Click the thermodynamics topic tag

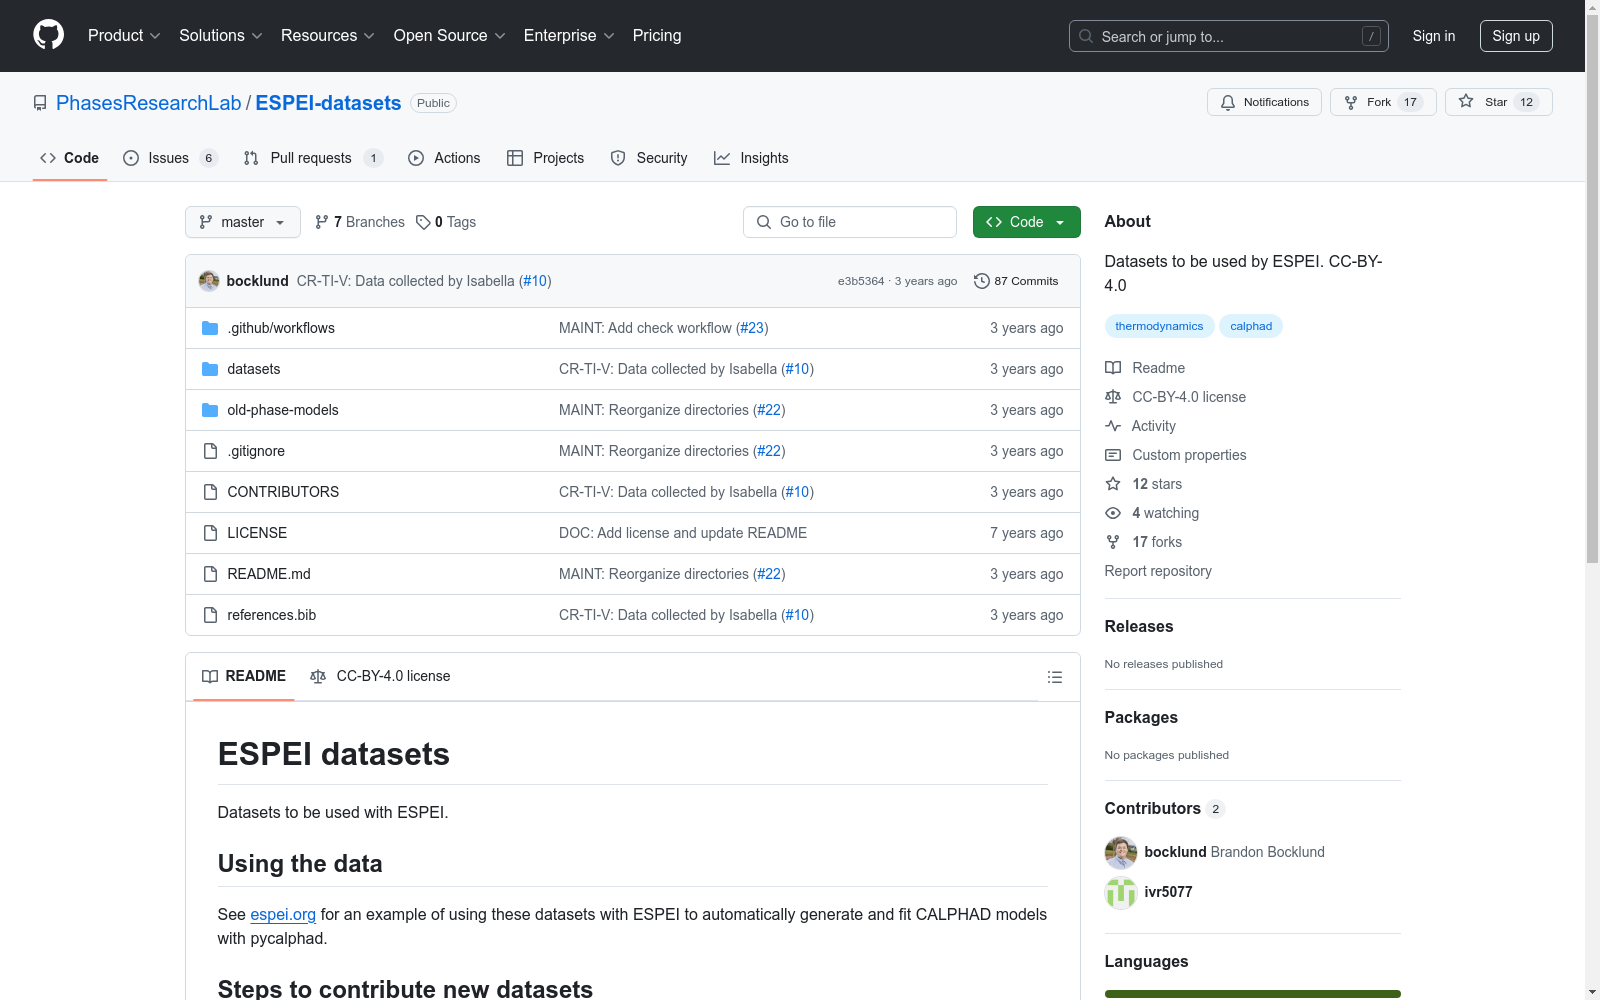1159,326
